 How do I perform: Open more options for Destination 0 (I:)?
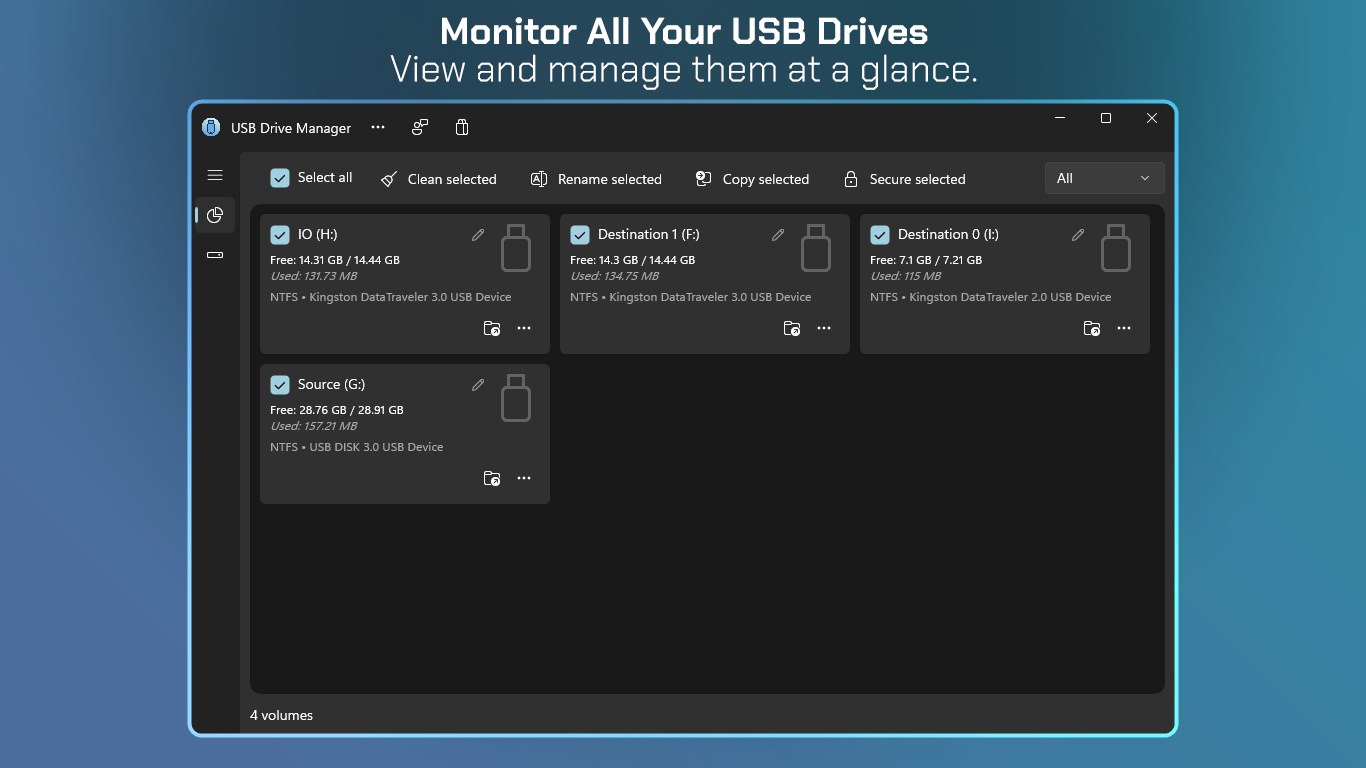[x=1124, y=328]
